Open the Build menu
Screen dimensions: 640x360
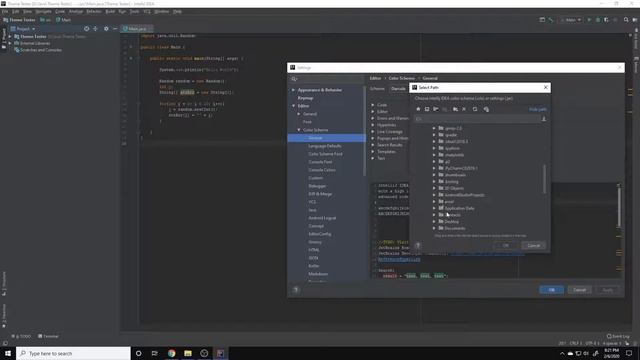tap(110, 11)
